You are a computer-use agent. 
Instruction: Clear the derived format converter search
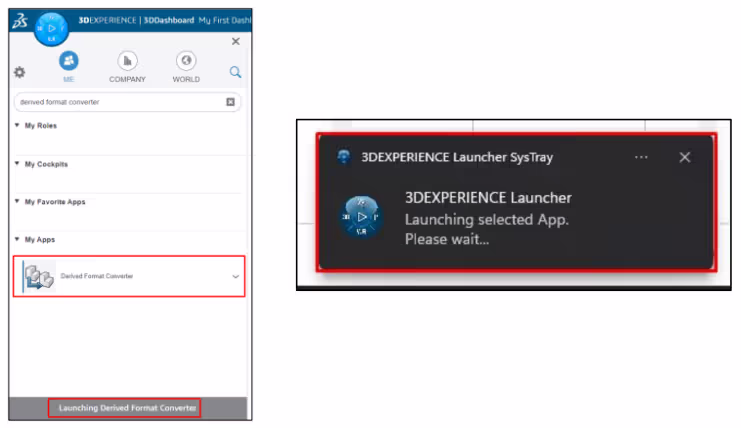click(x=230, y=102)
